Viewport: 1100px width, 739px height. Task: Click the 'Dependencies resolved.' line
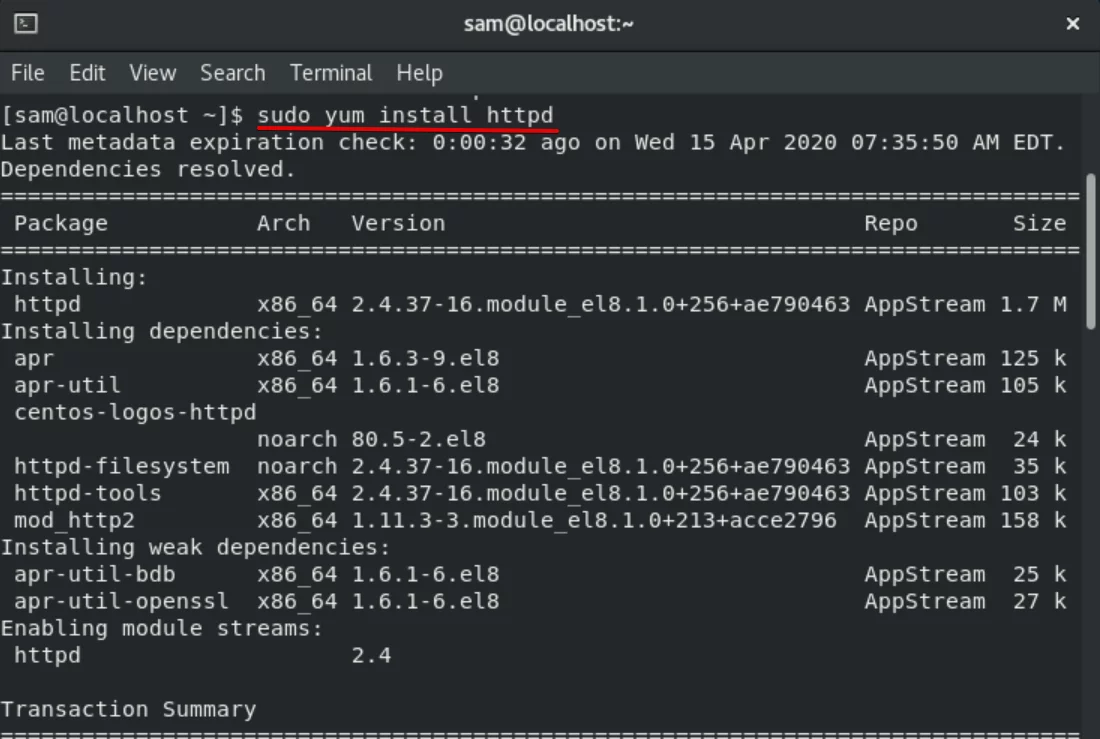(x=148, y=169)
